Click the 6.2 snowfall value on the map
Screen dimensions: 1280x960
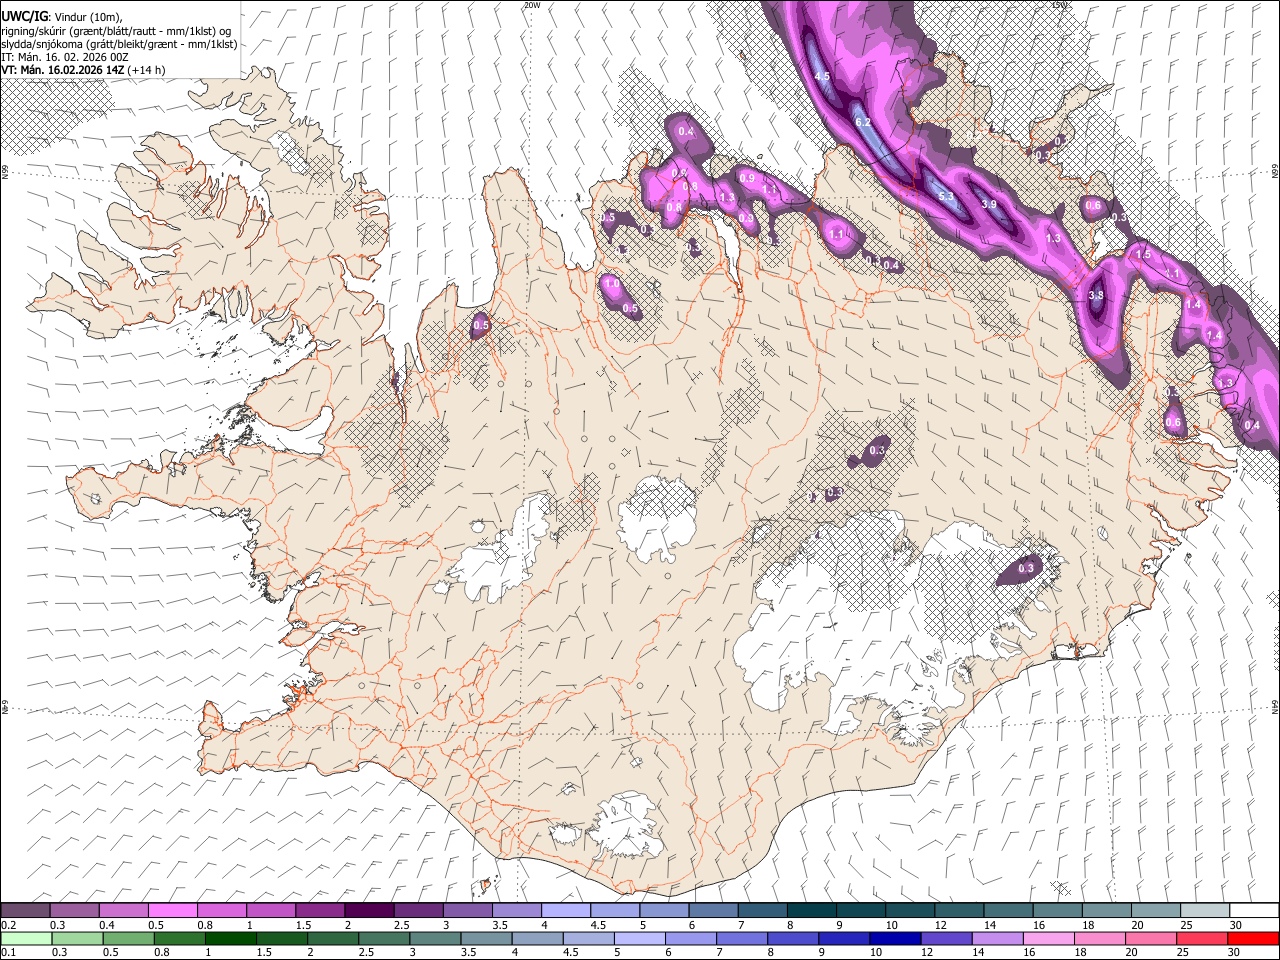pyautogui.click(x=863, y=122)
